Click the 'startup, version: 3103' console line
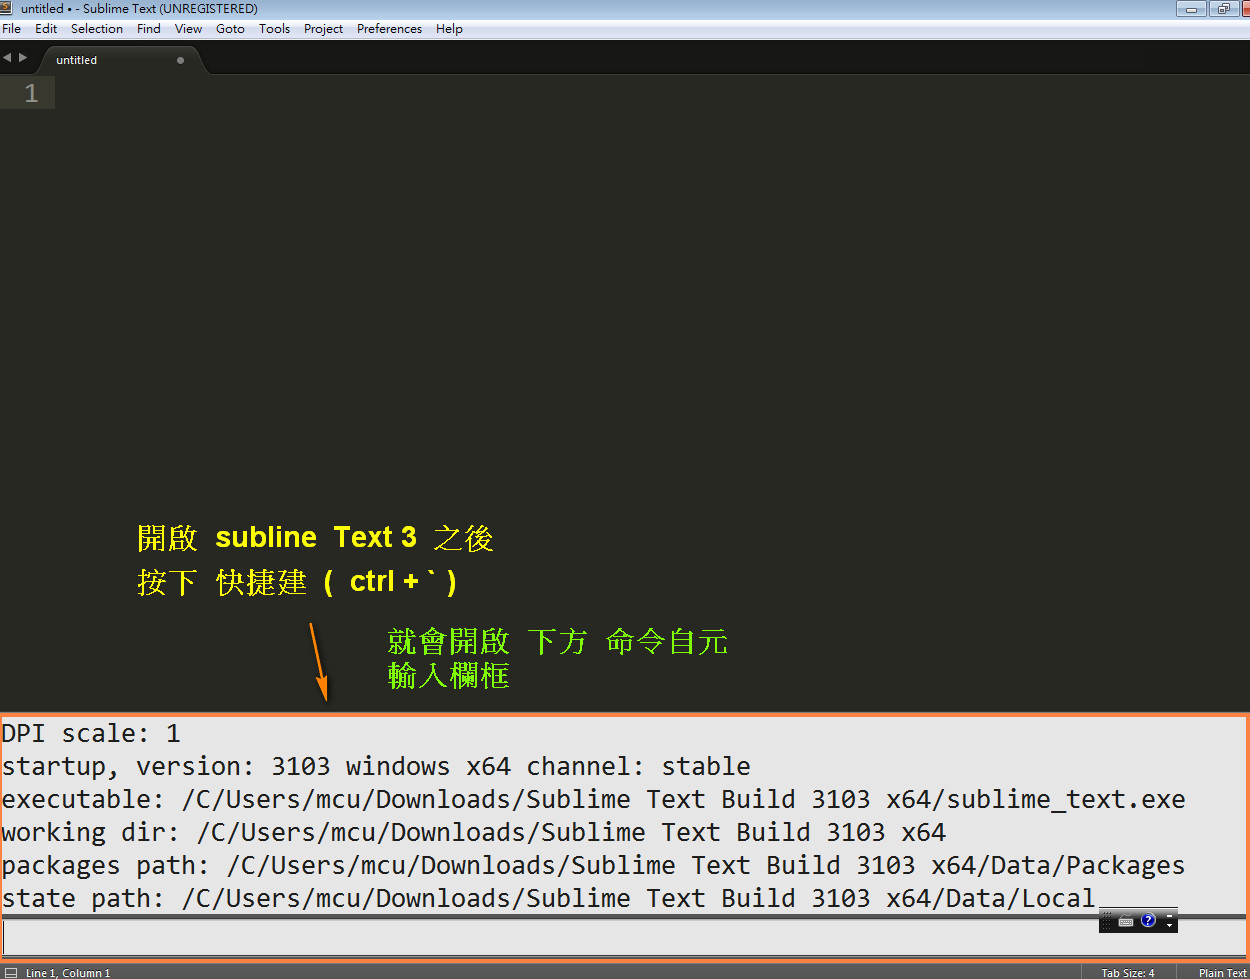The image size is (1250, 979). pos(376,766)
